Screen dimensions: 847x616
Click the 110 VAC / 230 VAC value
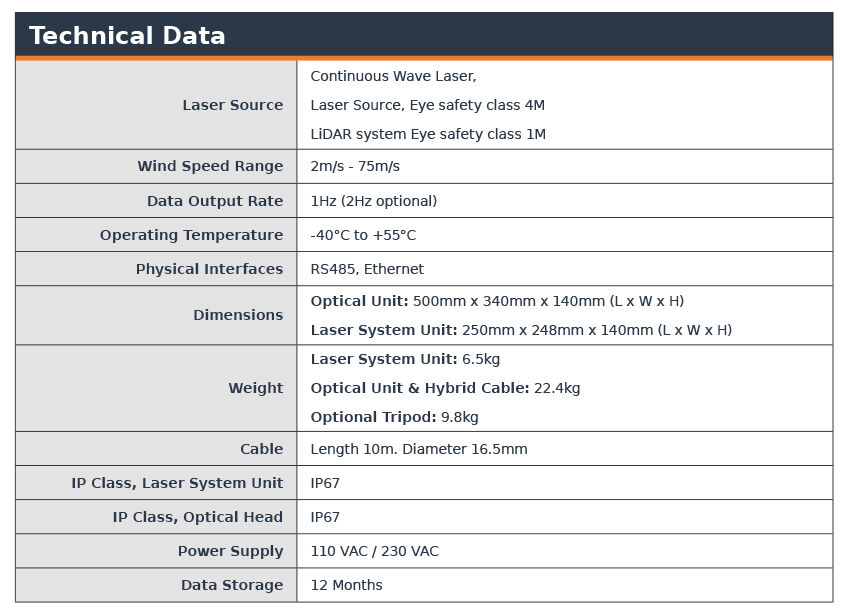click(x=374, y=551)
